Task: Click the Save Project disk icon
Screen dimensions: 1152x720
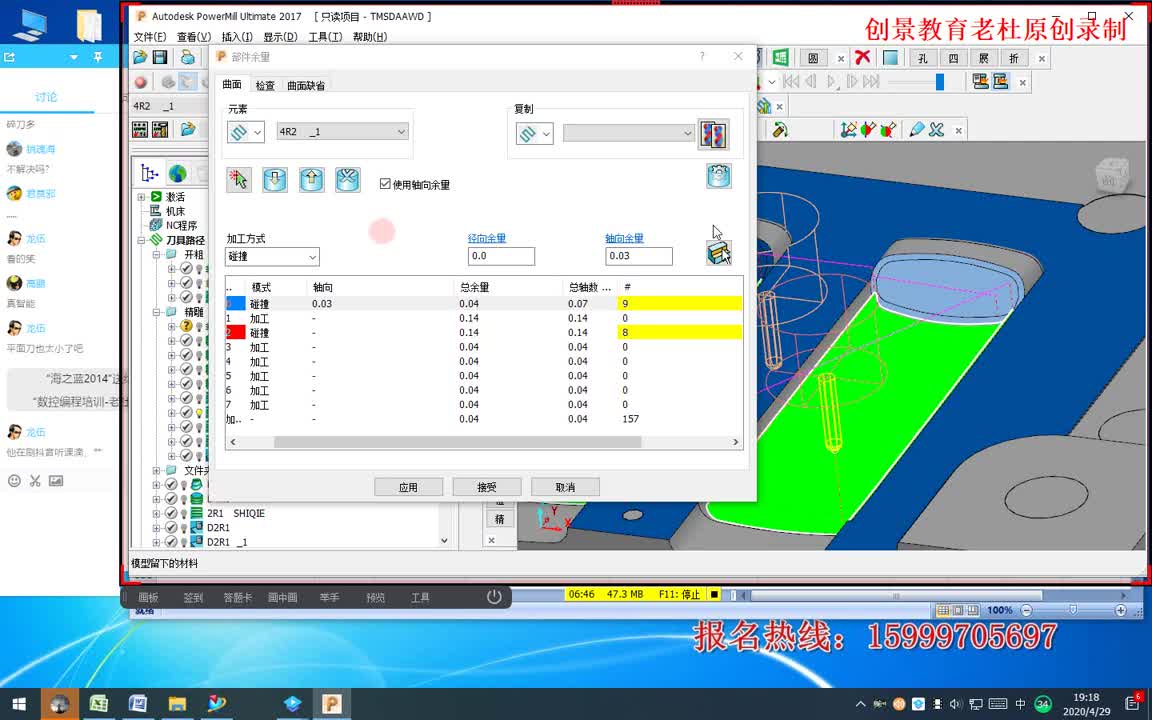Action: (159, 57)
